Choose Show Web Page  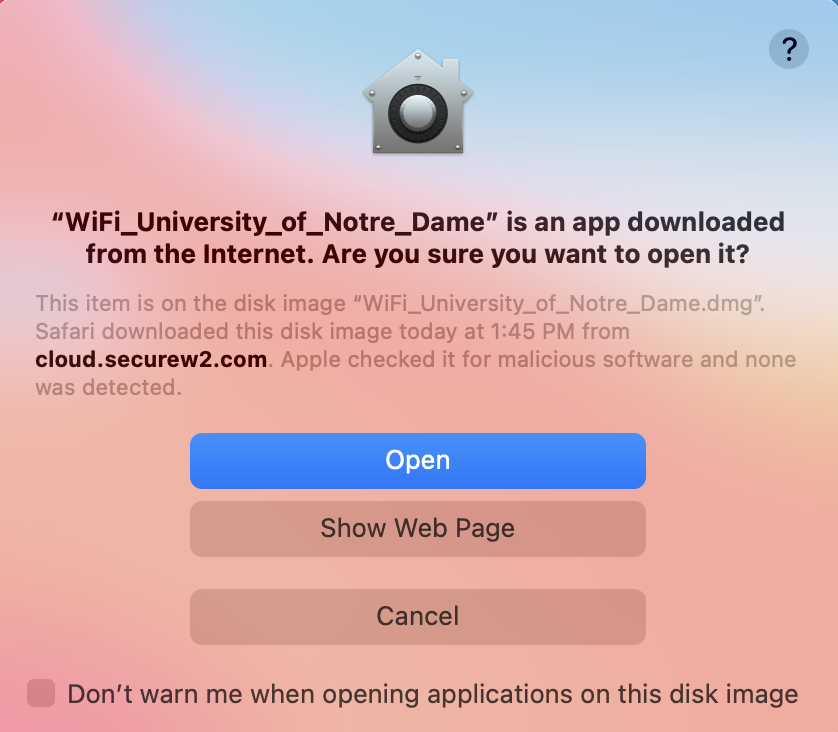(418, 528)
